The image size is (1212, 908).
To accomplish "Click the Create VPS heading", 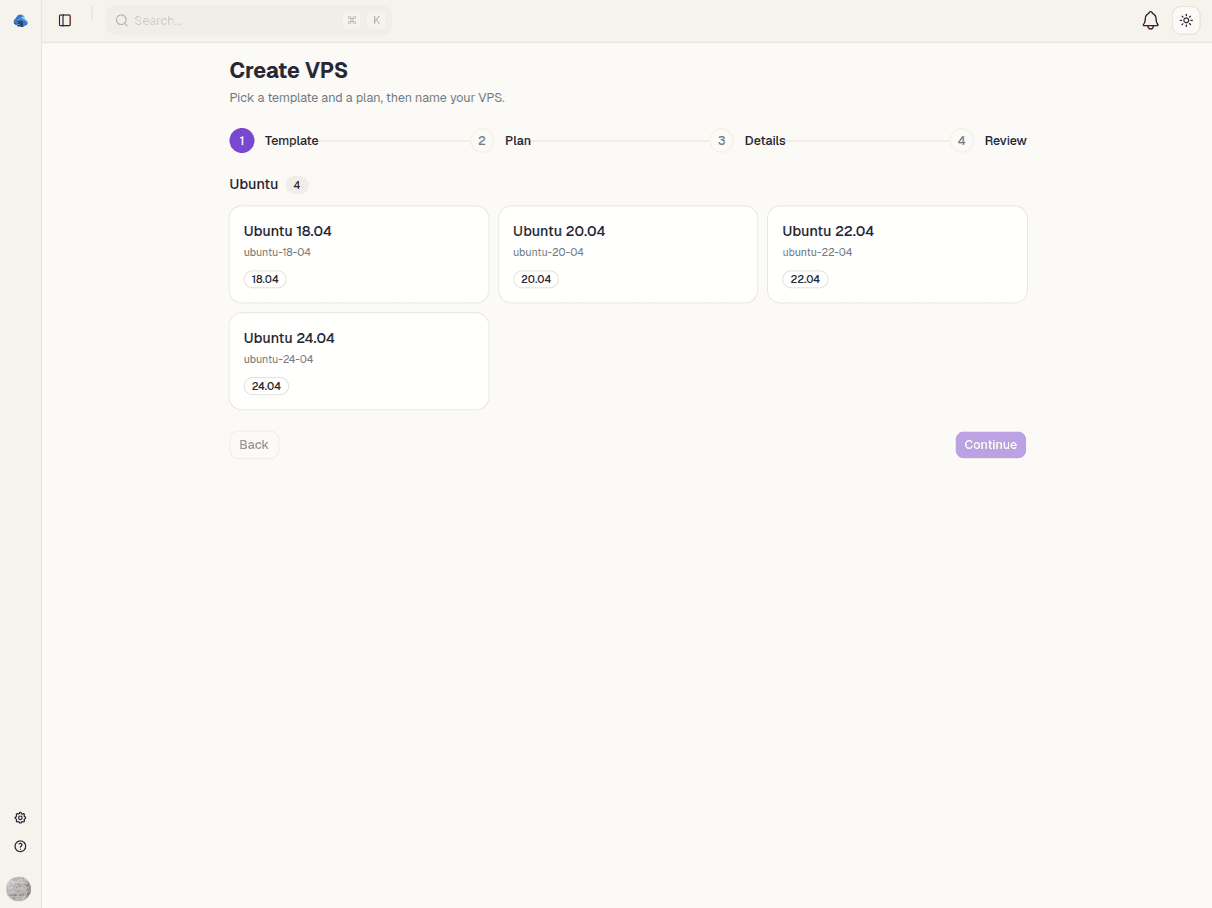I will 289,70.
